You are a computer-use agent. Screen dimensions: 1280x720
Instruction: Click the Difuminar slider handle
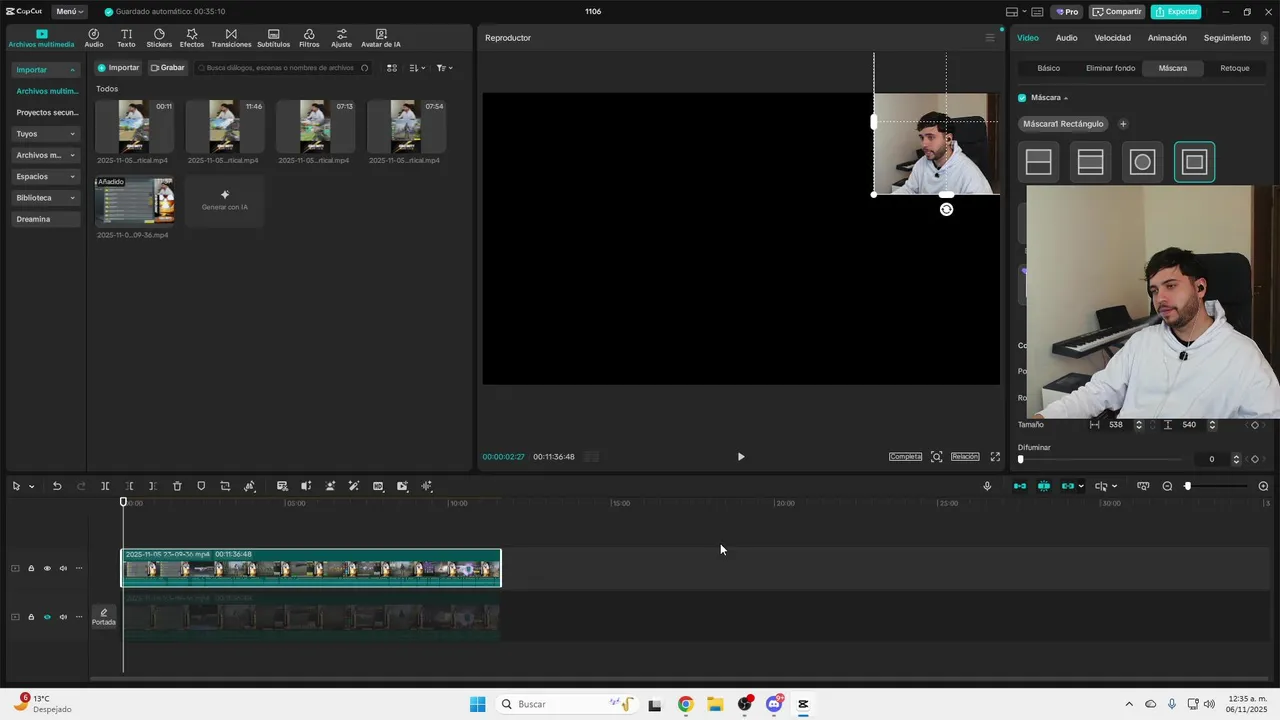[x=1020, y=459]
